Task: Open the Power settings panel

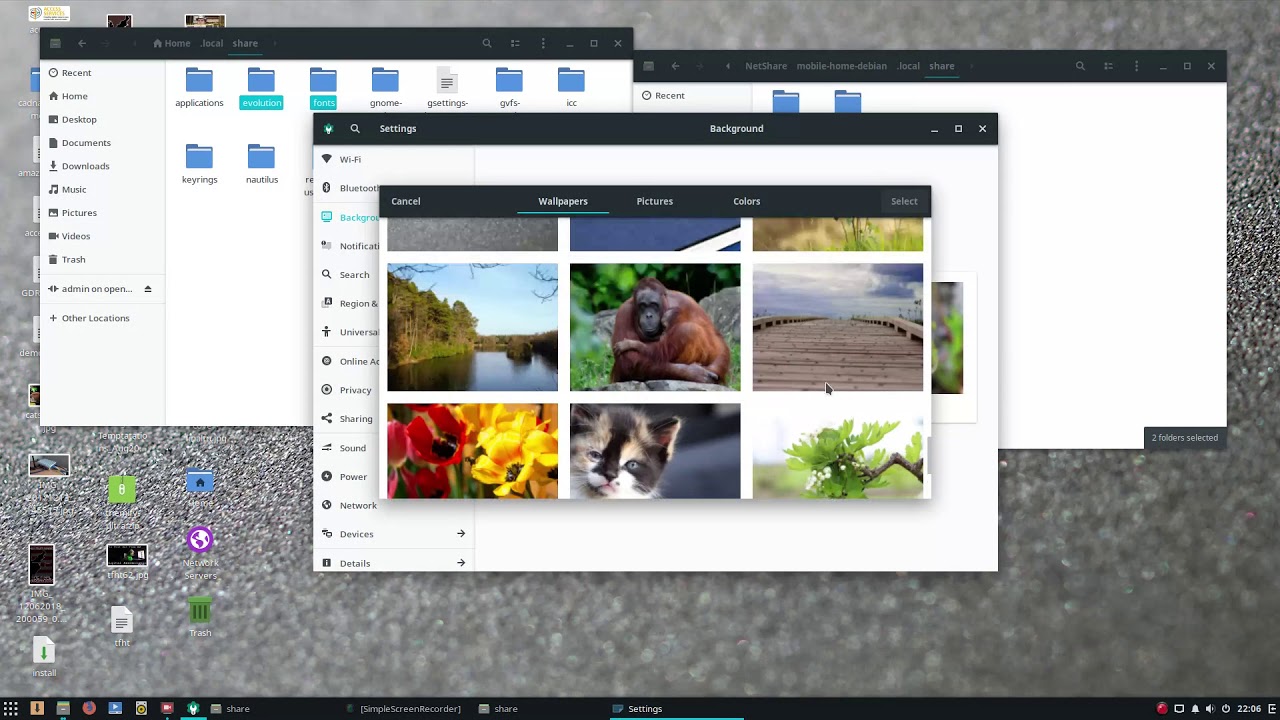Action: 347,477
